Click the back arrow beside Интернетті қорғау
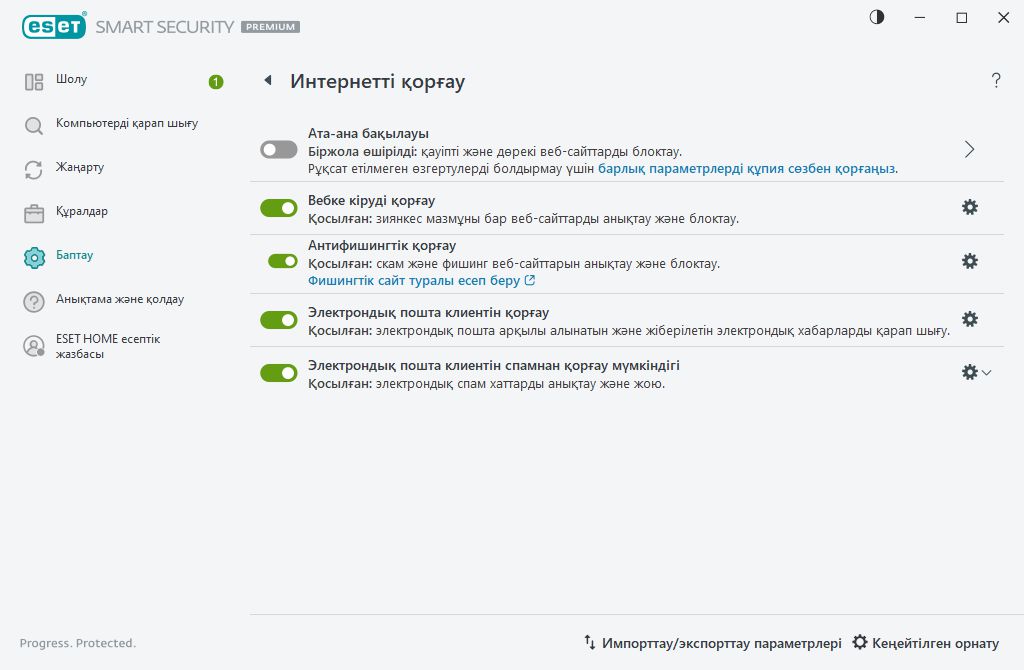Screen dimensions: 1024x670 coord(268,81)
